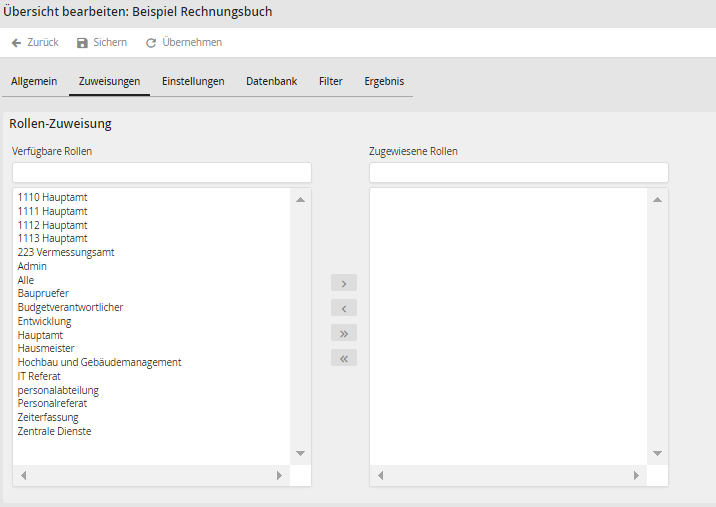Assign all roles with double right arrow
Screen dimensions: 716x507
[343, 333]
